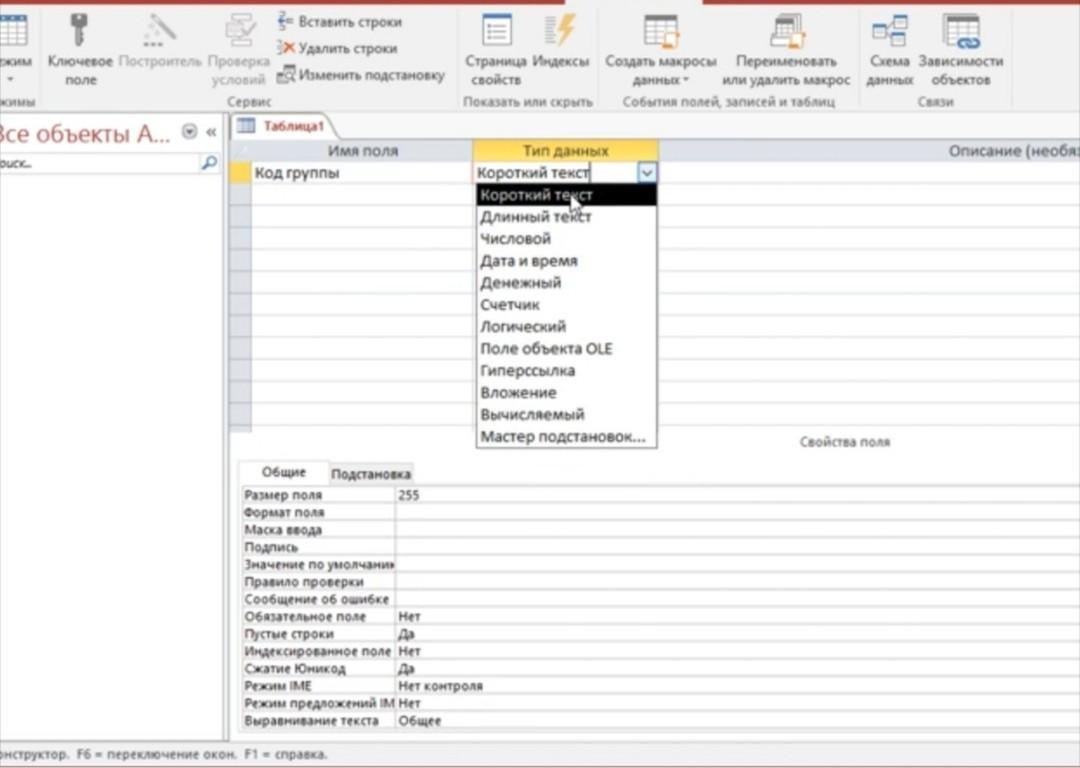1080x768 pixels.
Task: Click the Маска ввода value field
Action: [x=737, y=530]
